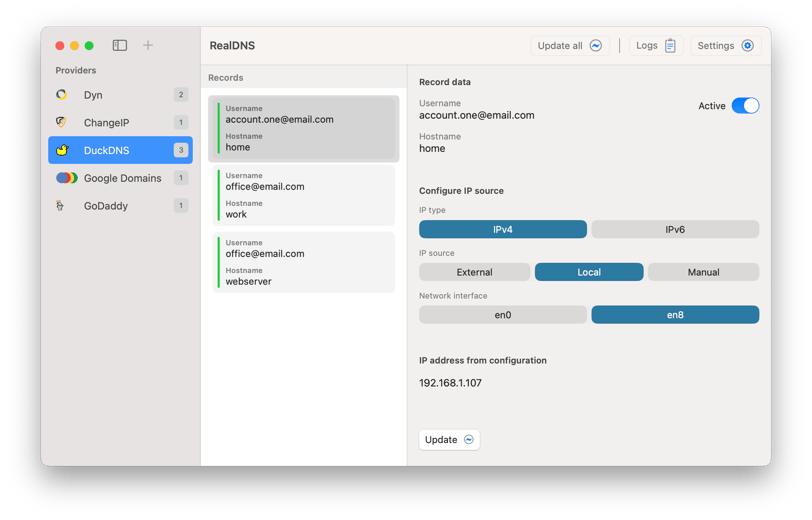This screenshot has height=520, width=812.
Task: Click the RealDNS window title
Action: [x=232, y=46]
